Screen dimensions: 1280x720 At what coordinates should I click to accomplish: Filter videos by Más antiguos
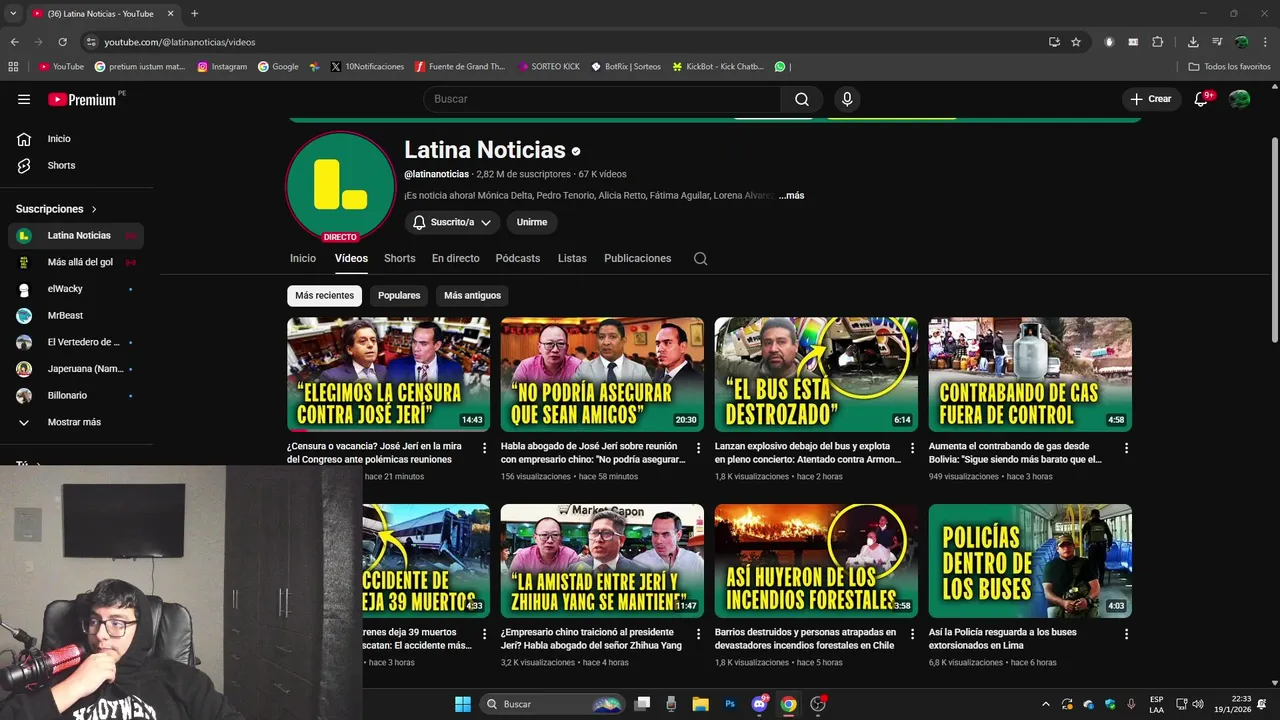[x=472, y=295]
